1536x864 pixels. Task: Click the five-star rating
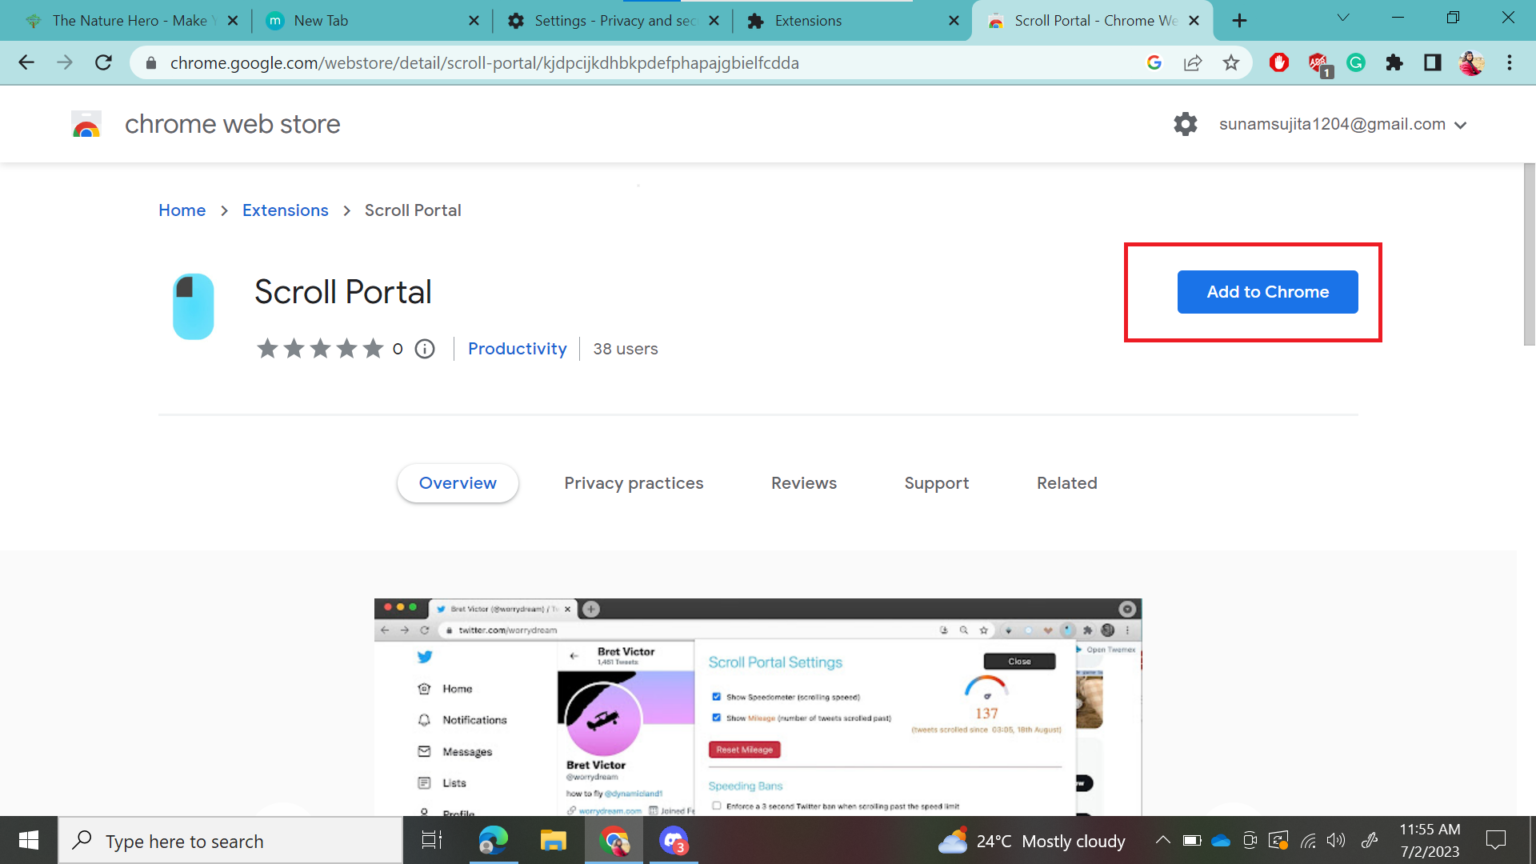pos(320,349)
